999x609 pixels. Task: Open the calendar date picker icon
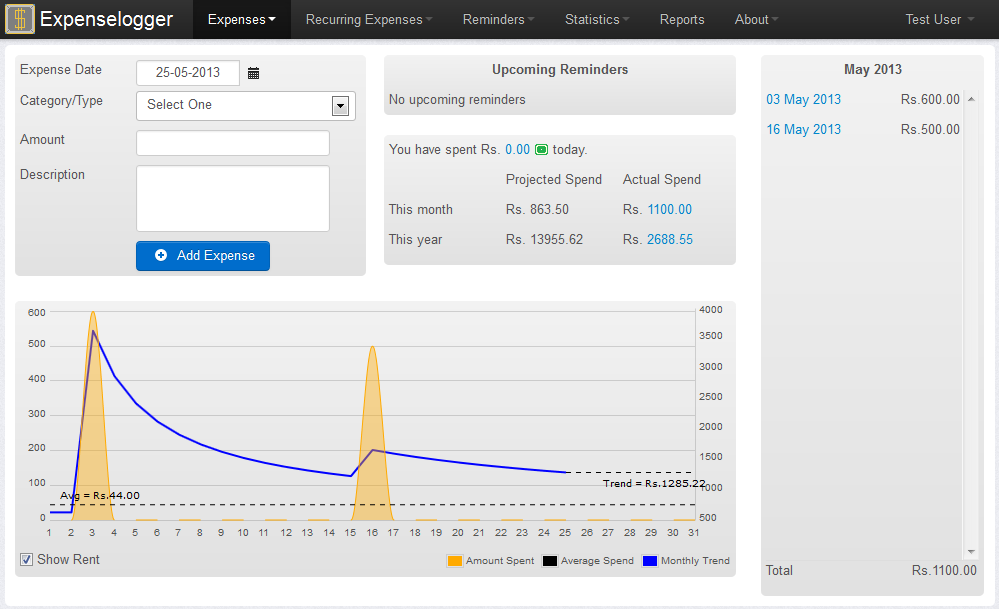pyautogui.click(x=254, y=72)
